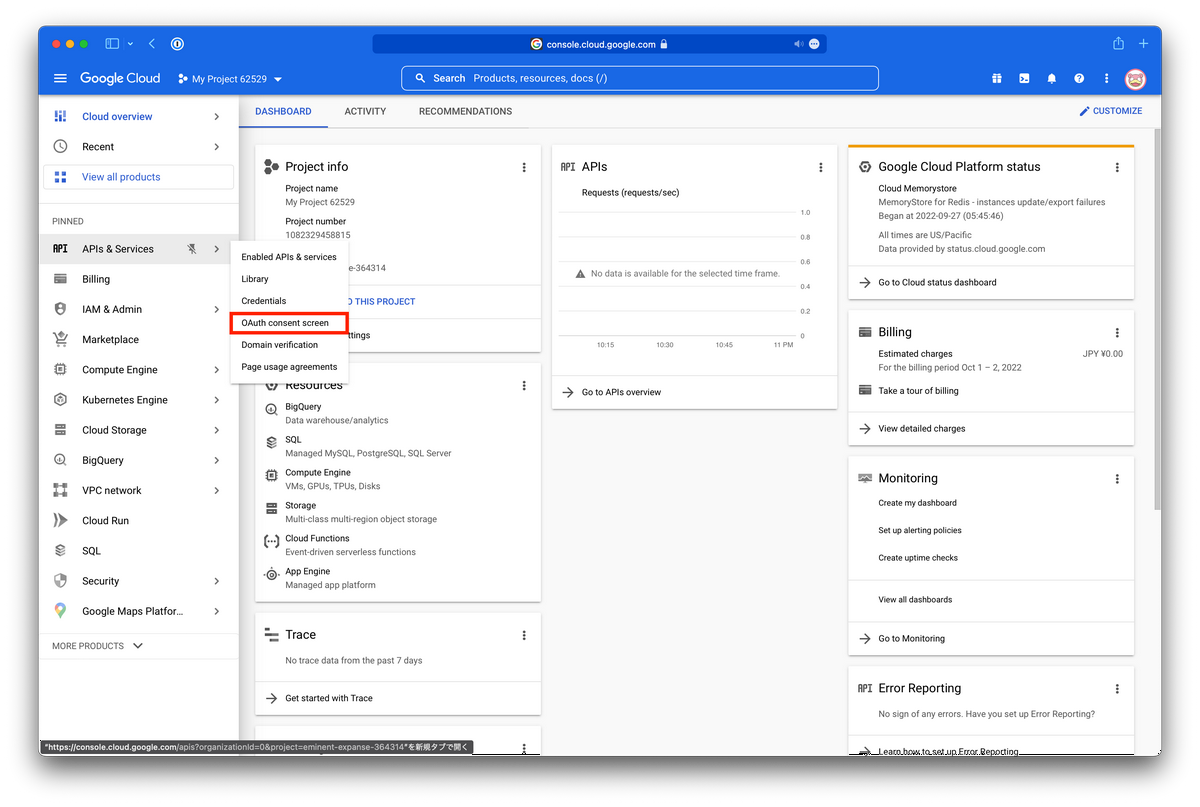
Task: Switch to the ACTIVITY tab
Action: tap(365, 111)
